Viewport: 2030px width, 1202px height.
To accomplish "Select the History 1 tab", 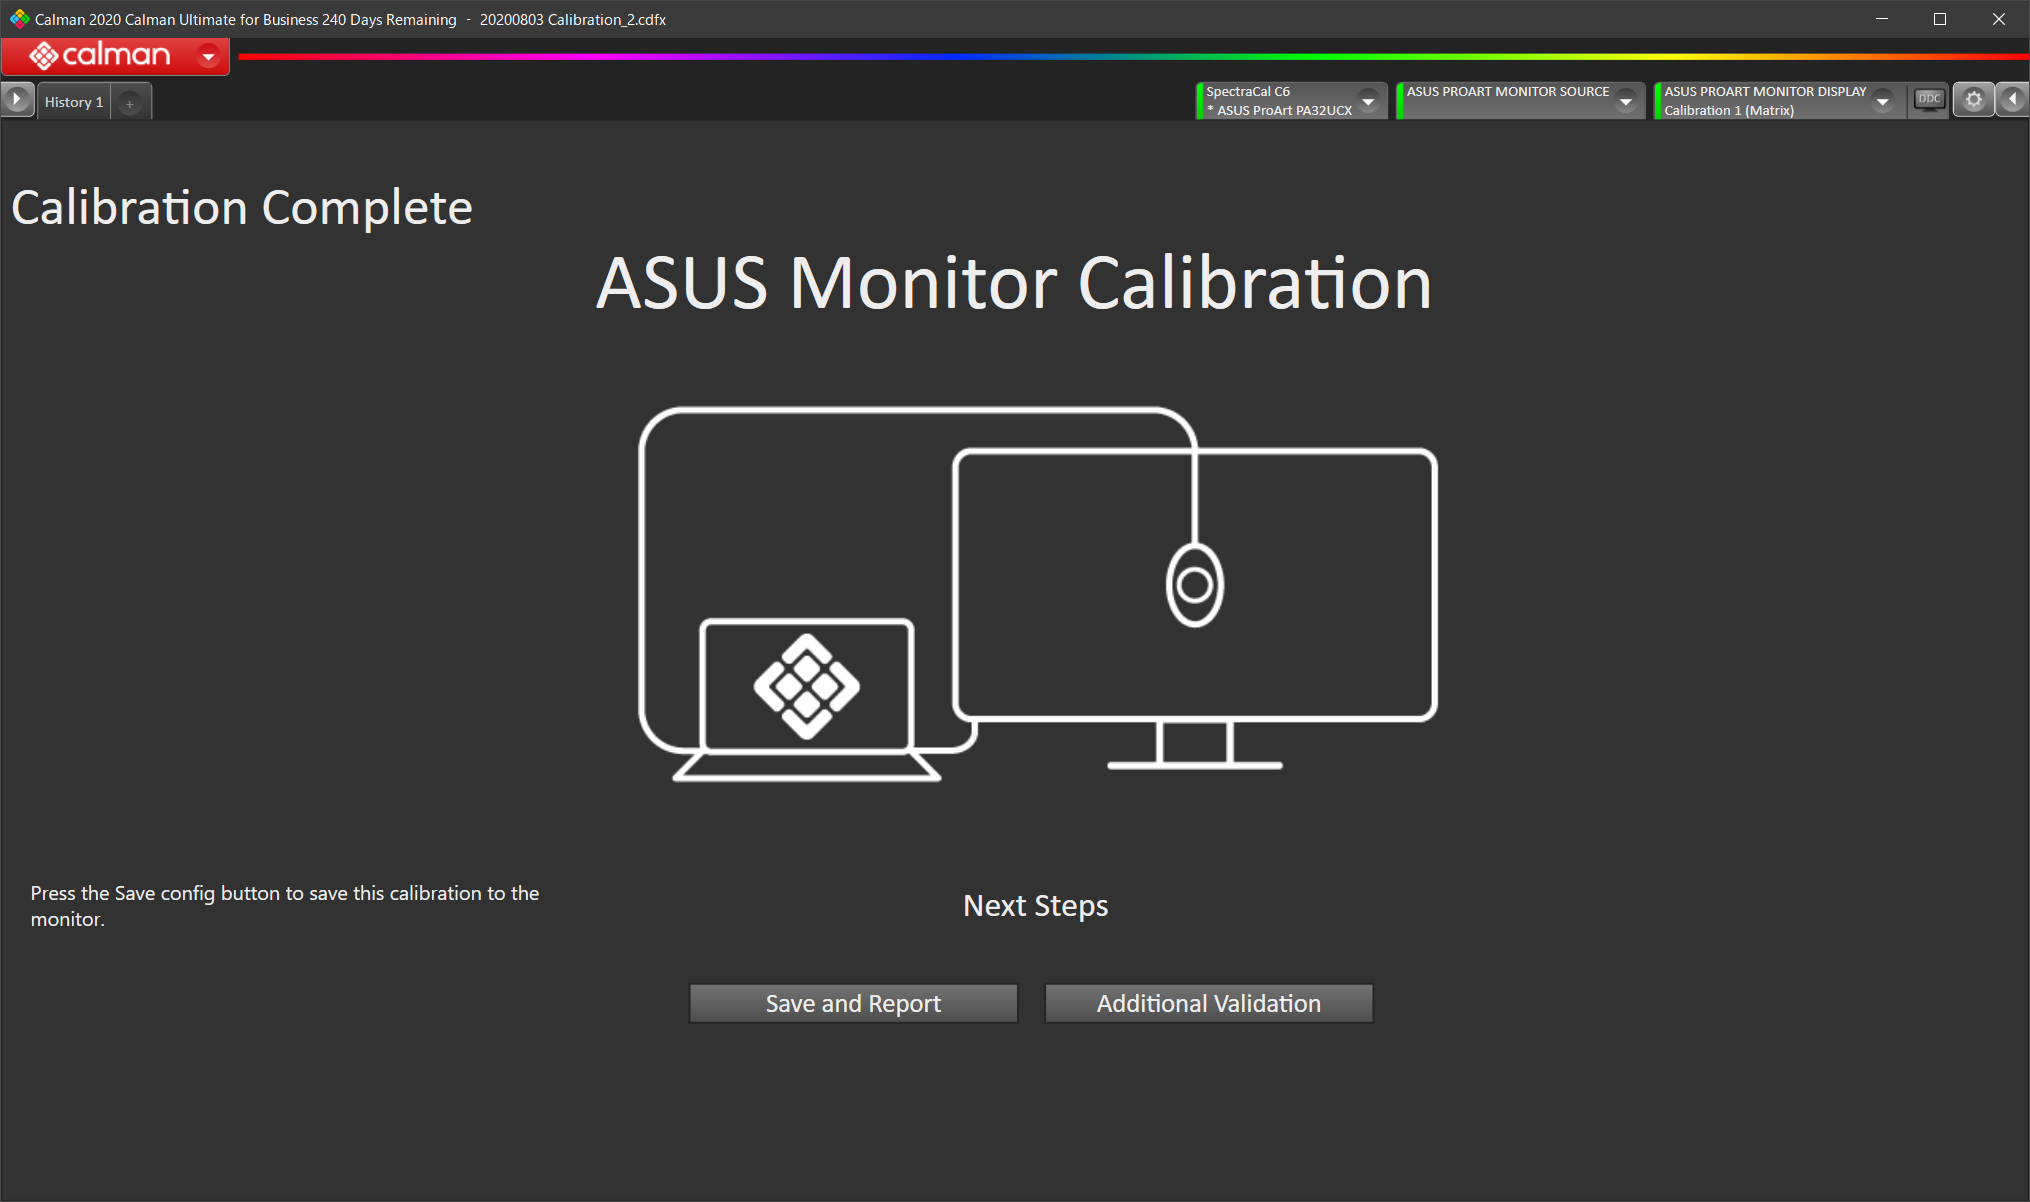I will click(74, 102).
